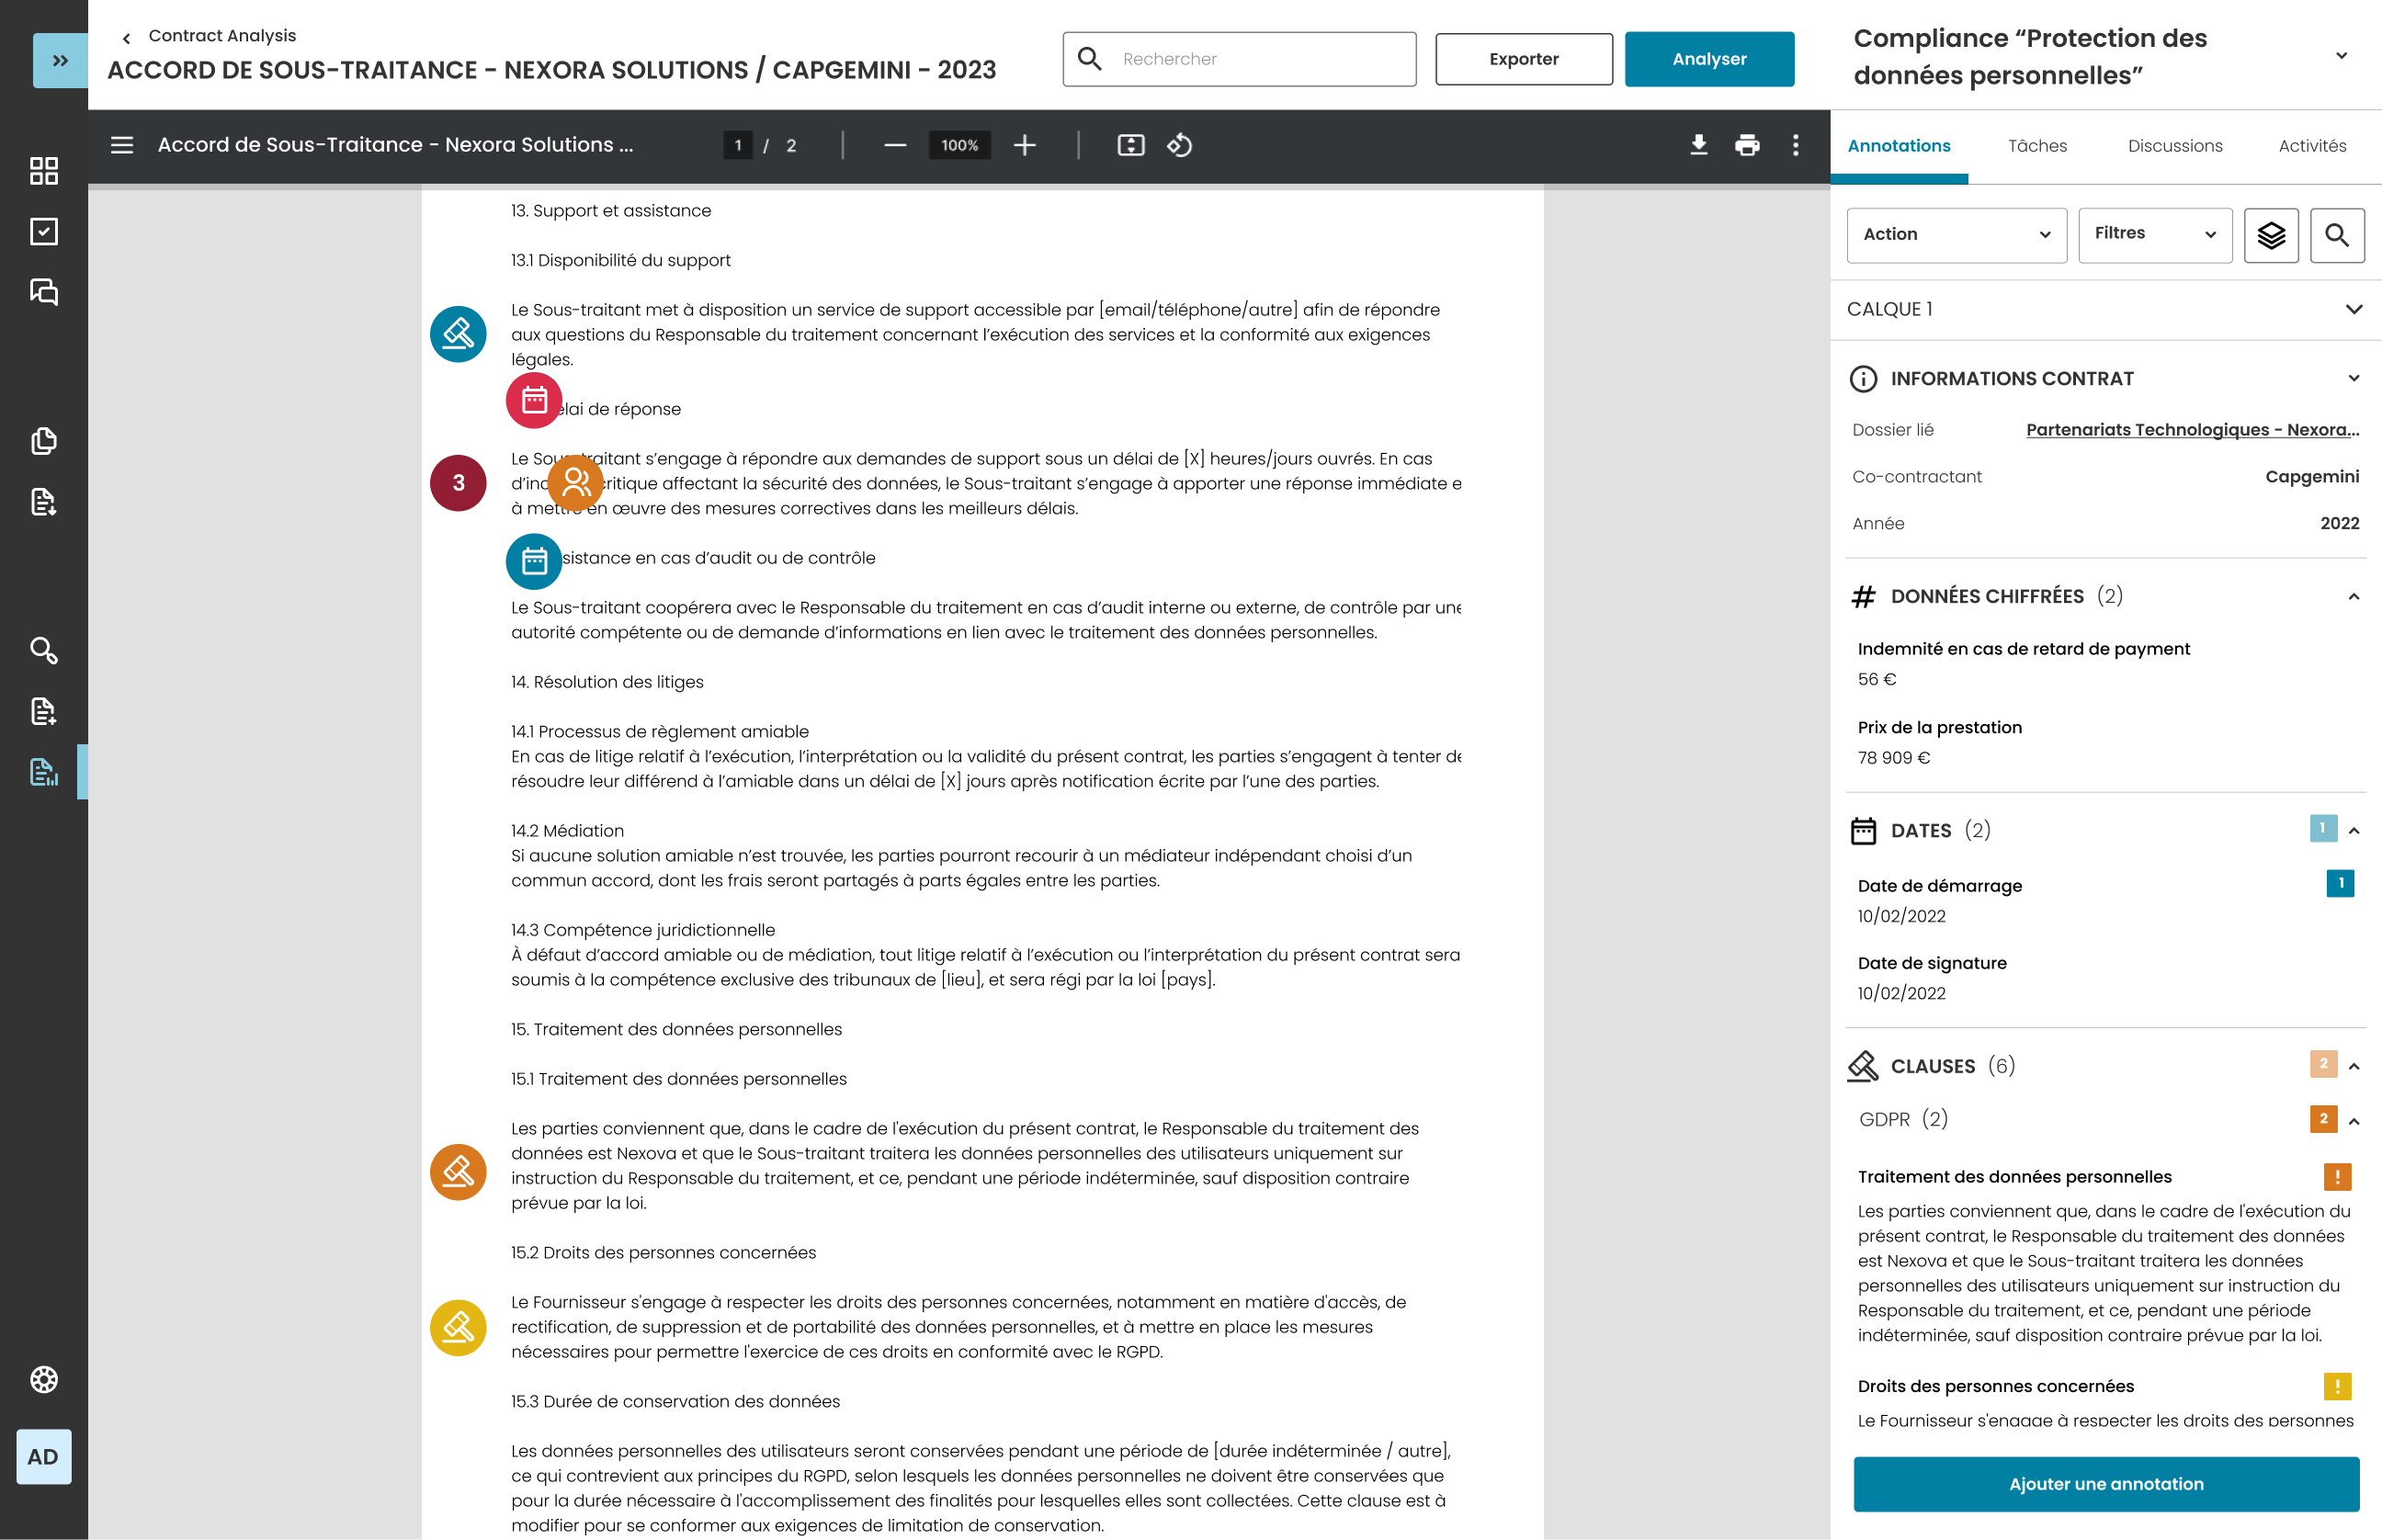
Task: Click the yellow clause marker beside section 15.2
Action: pyautogui.click(x=458, y=1327)
